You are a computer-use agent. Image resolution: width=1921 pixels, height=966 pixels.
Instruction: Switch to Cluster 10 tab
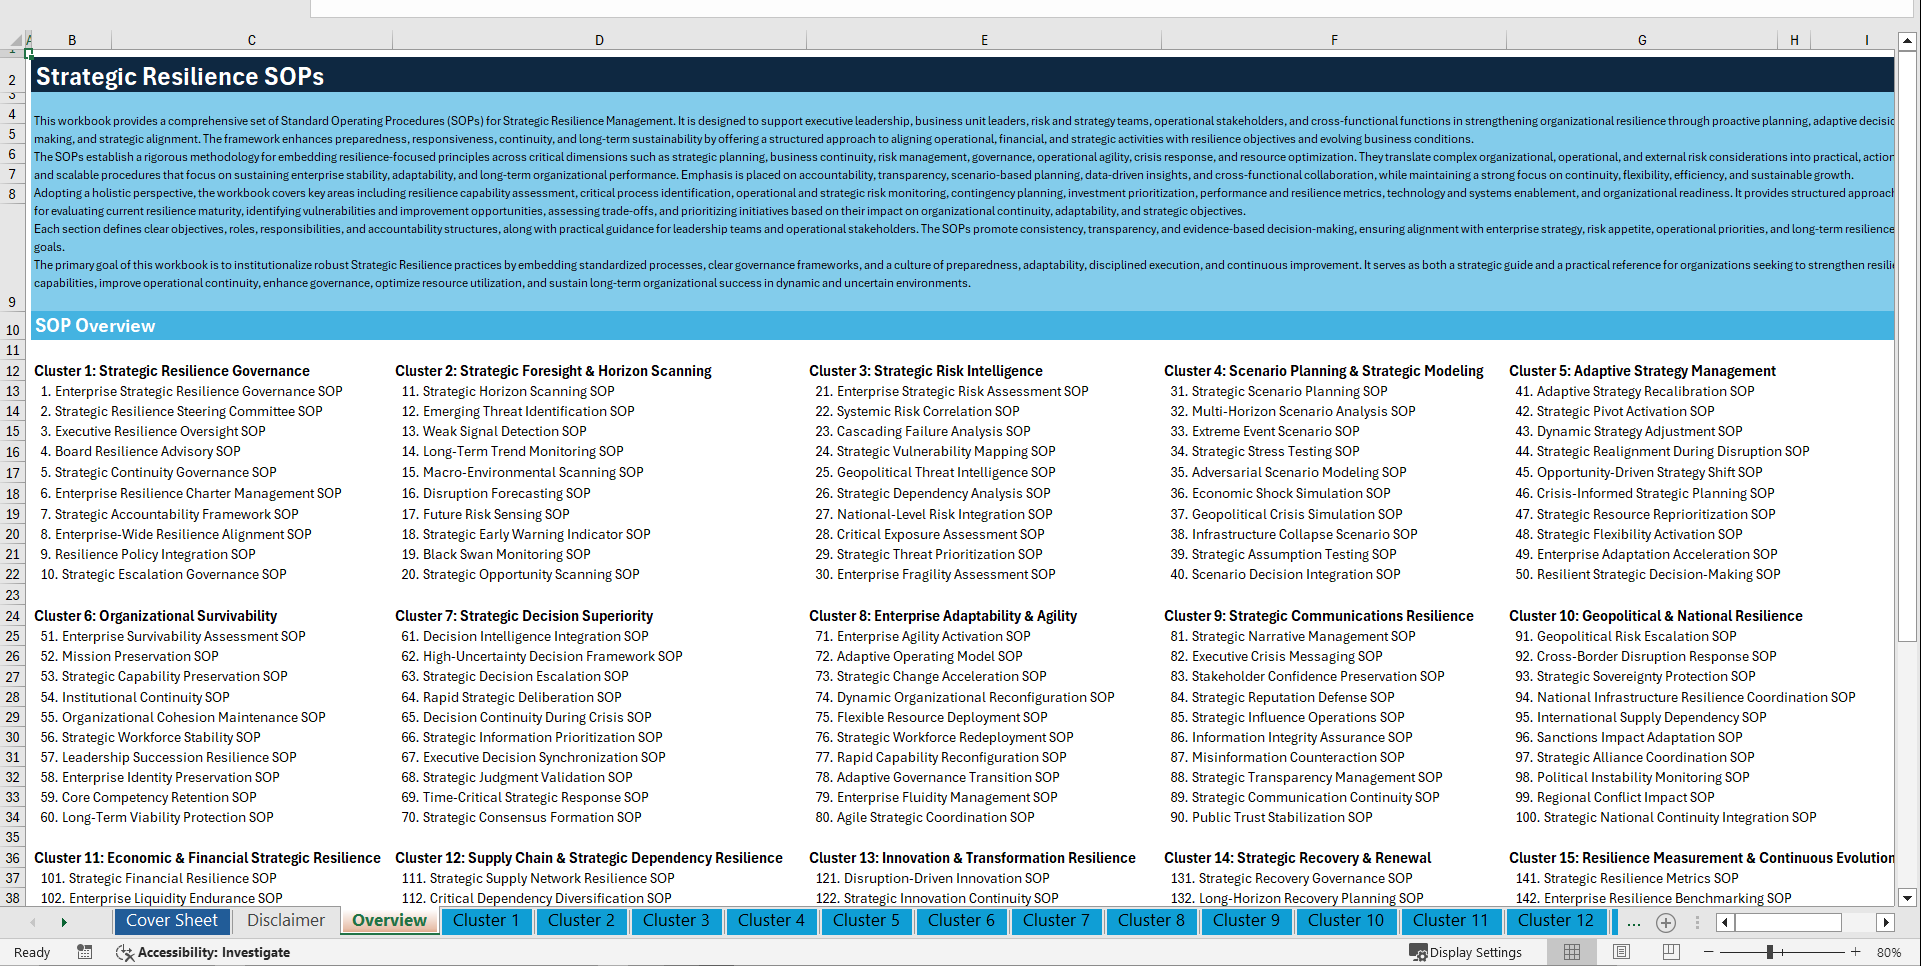point(1346,921)
